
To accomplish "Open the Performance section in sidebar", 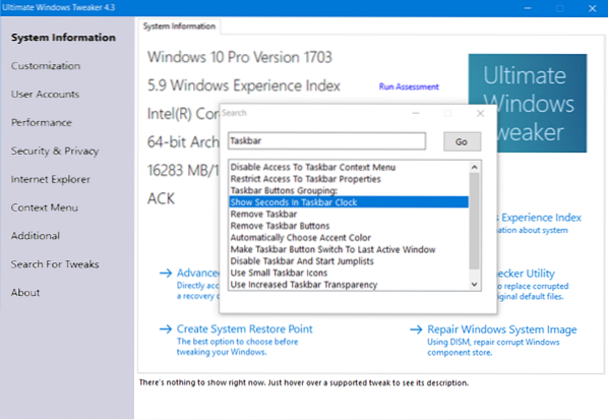I will tap(41, 122).
